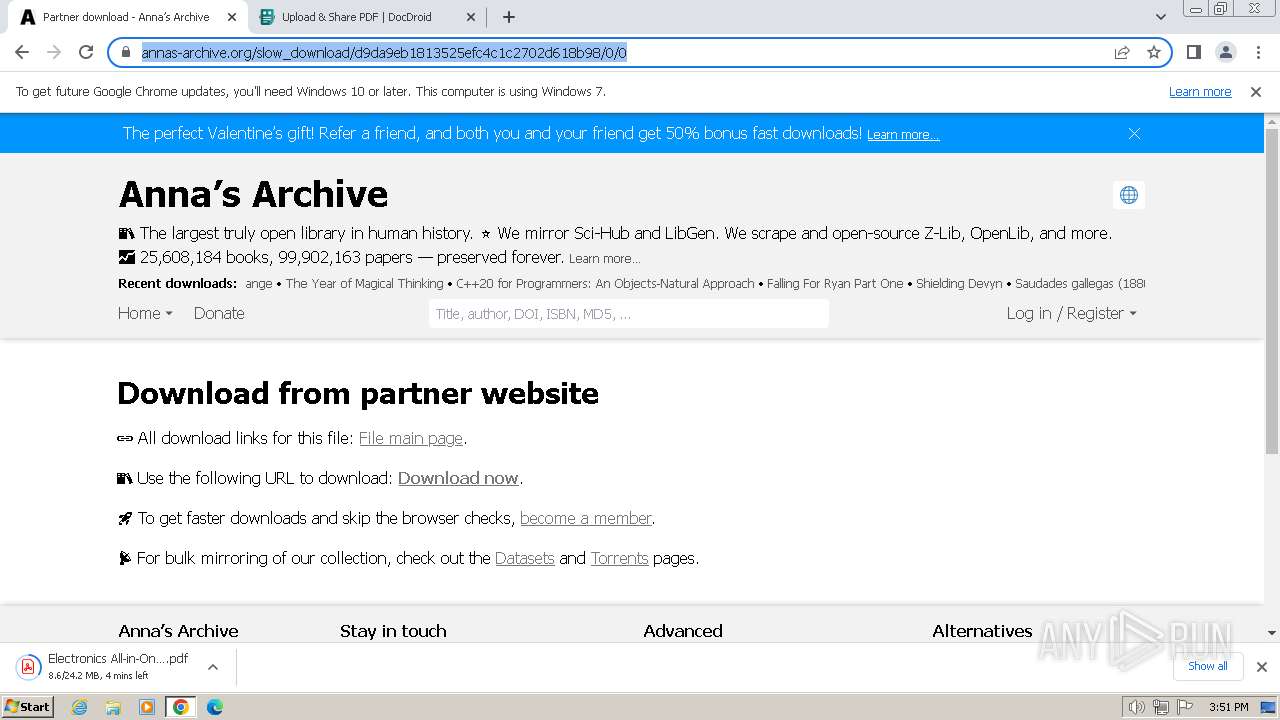Image resolution: width=1280 pixels, height=720 pixels.
Task: Open the Chrome three-dot menu
Action: coord(1258,52)
